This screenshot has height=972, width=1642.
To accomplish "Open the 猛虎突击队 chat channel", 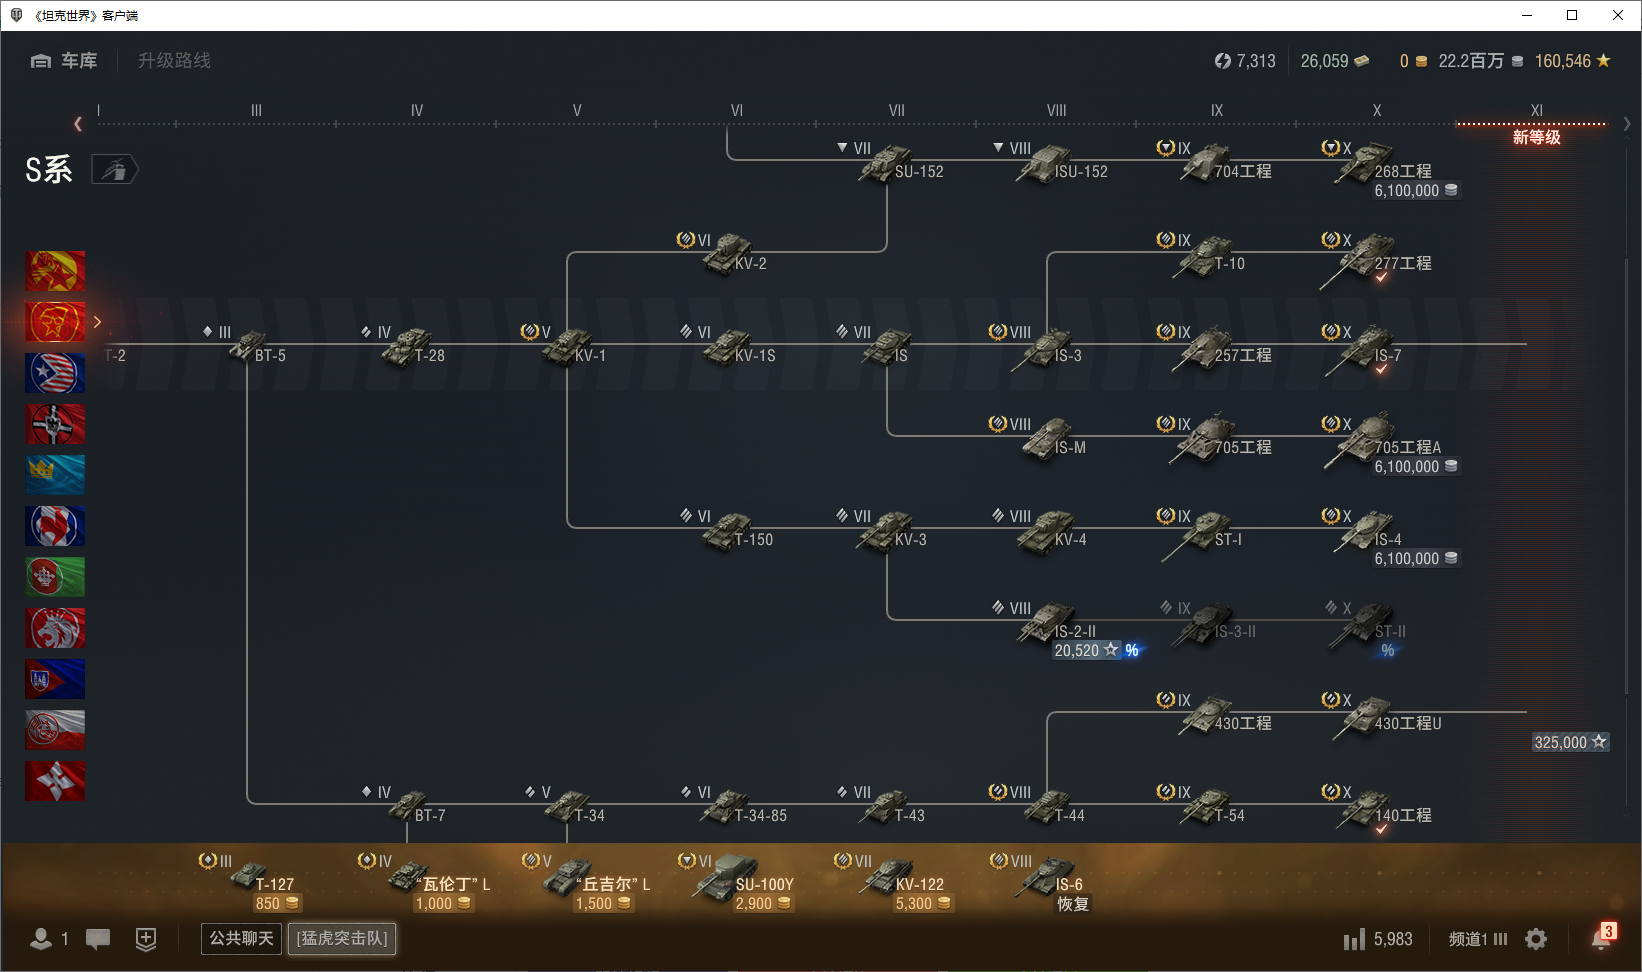I will 342,939.
